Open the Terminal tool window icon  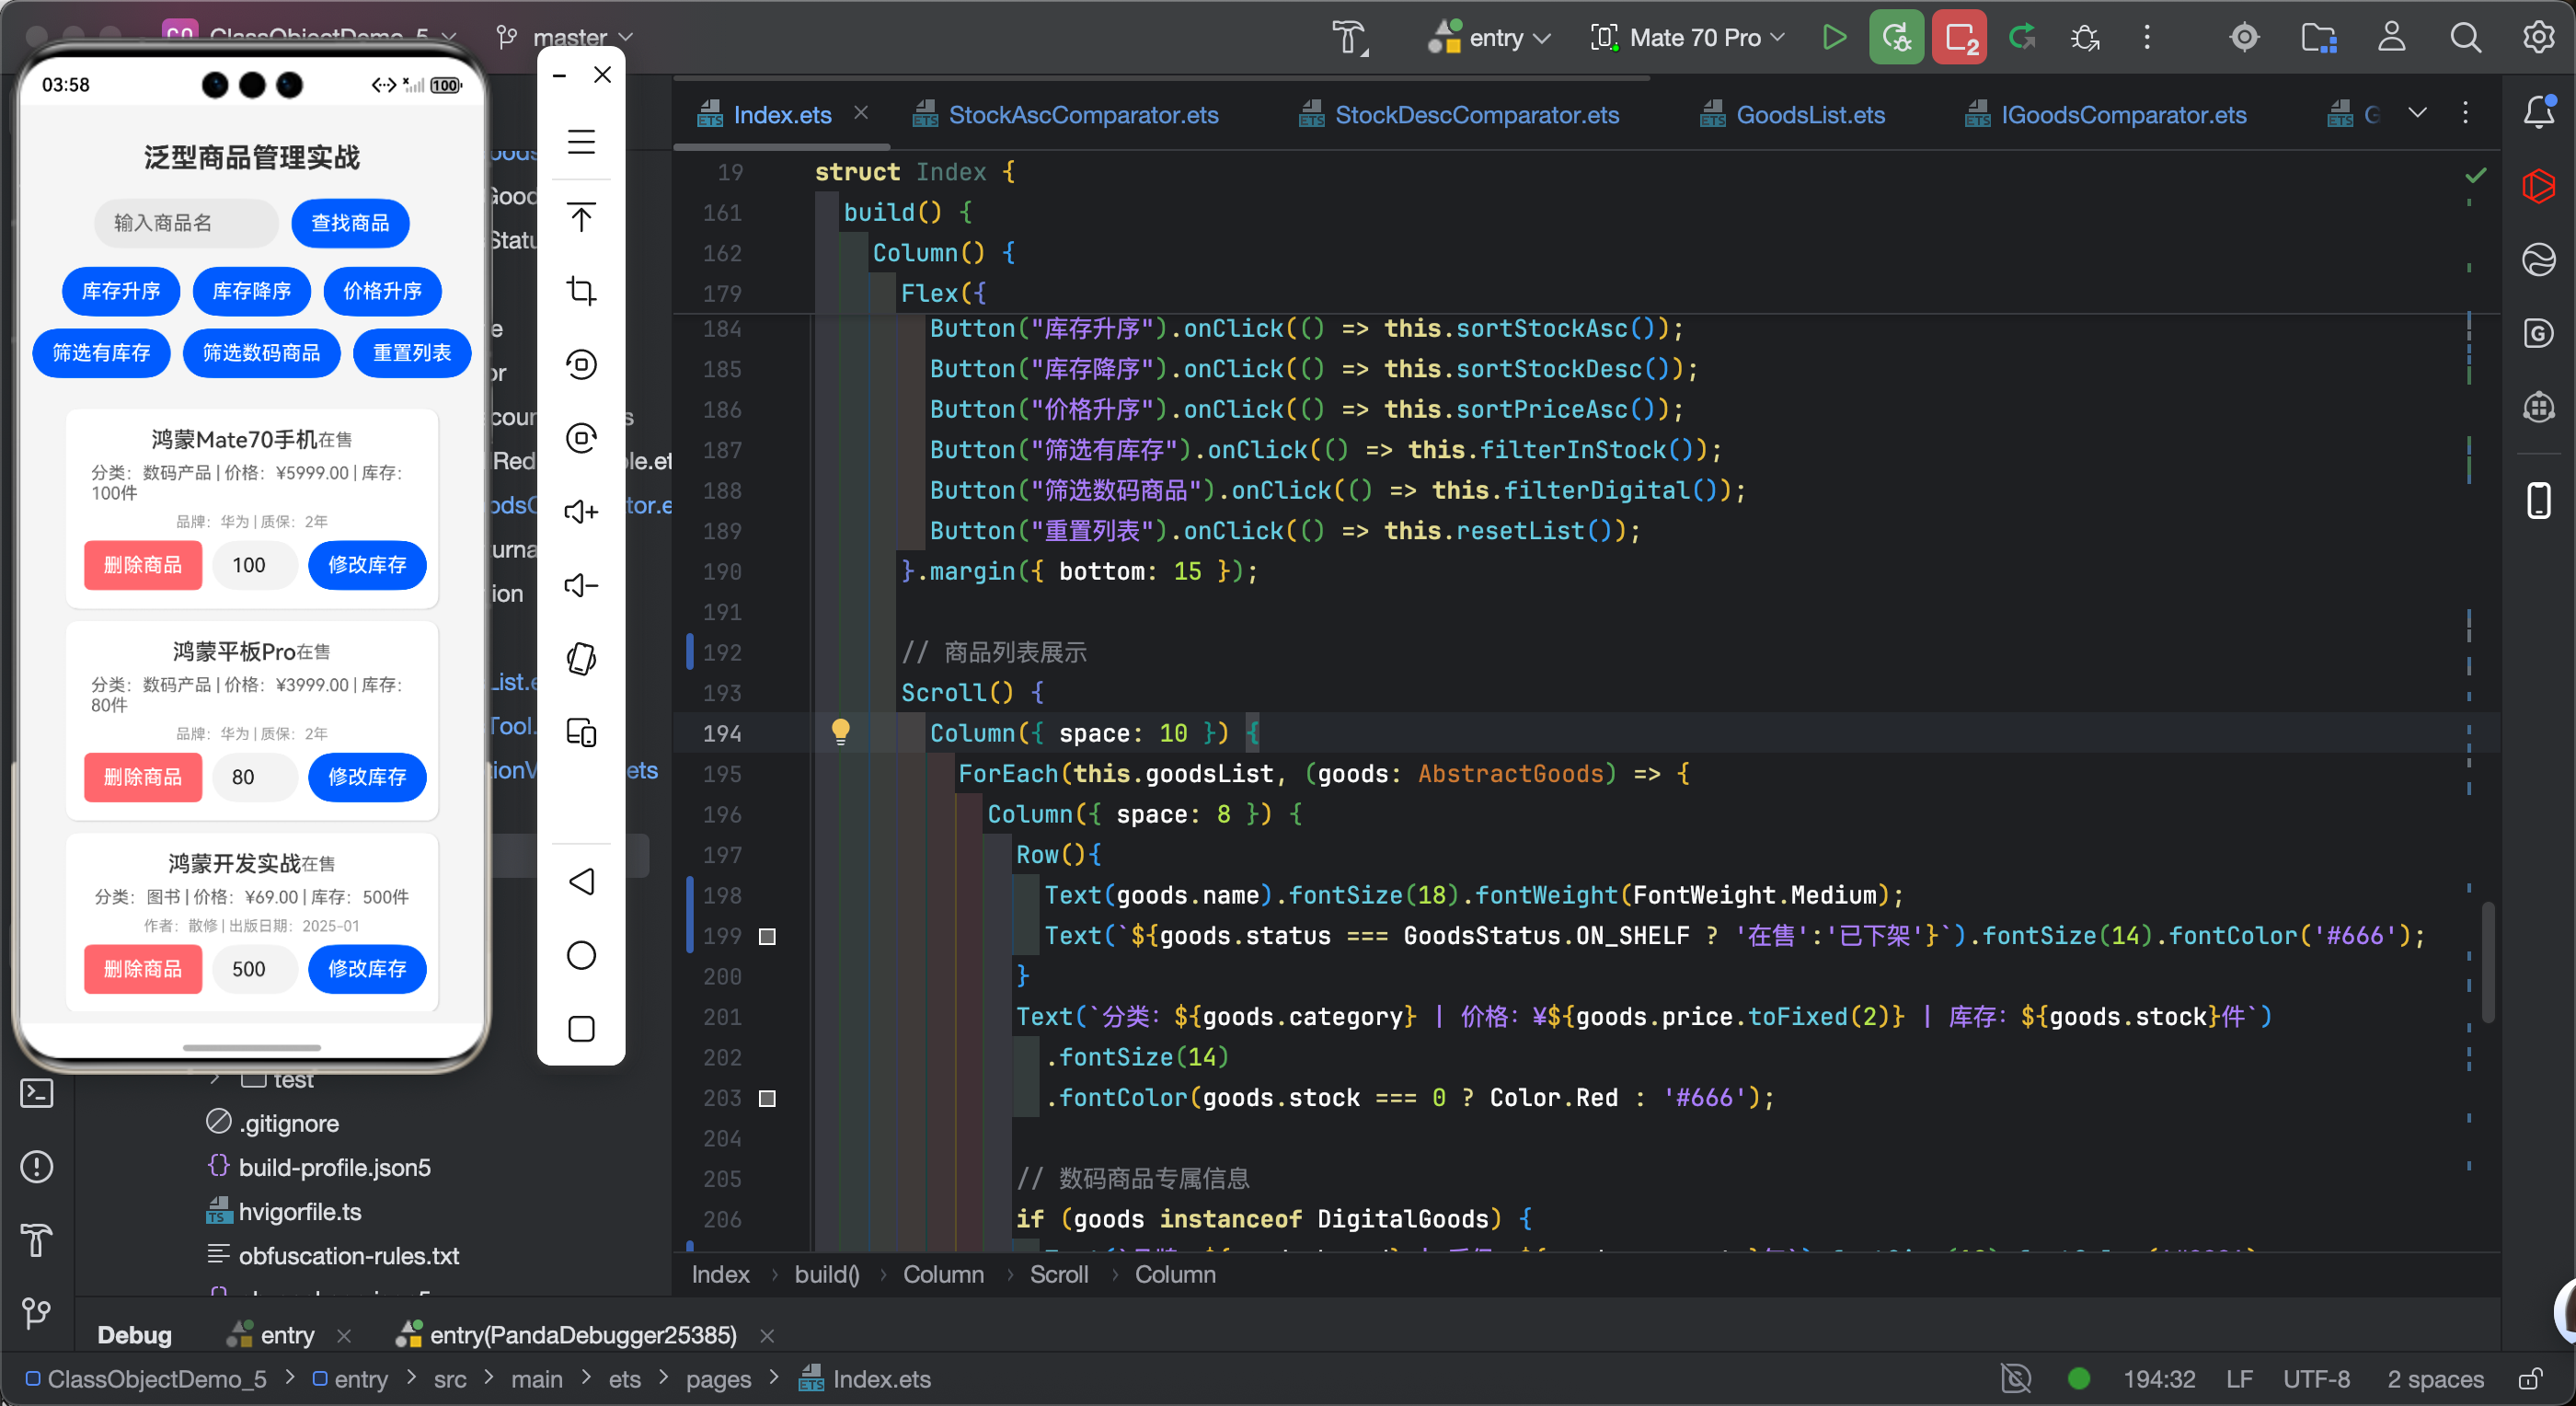pyautogui.click(x=37, y=1093)
